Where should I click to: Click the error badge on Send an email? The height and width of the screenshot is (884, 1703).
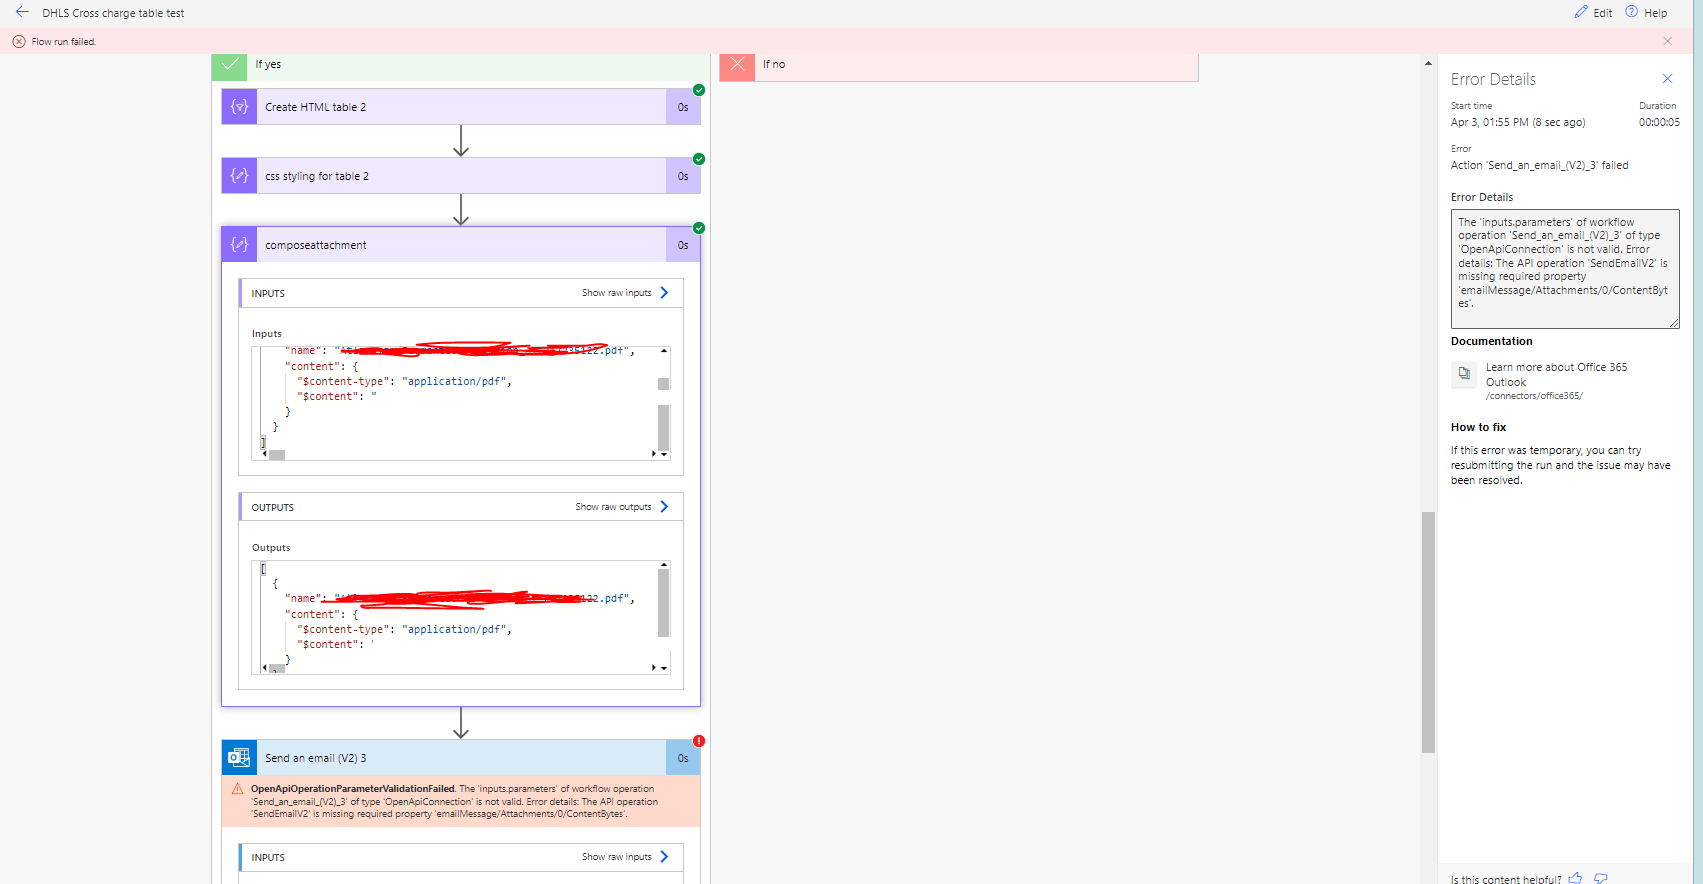(x=699, y=741)
